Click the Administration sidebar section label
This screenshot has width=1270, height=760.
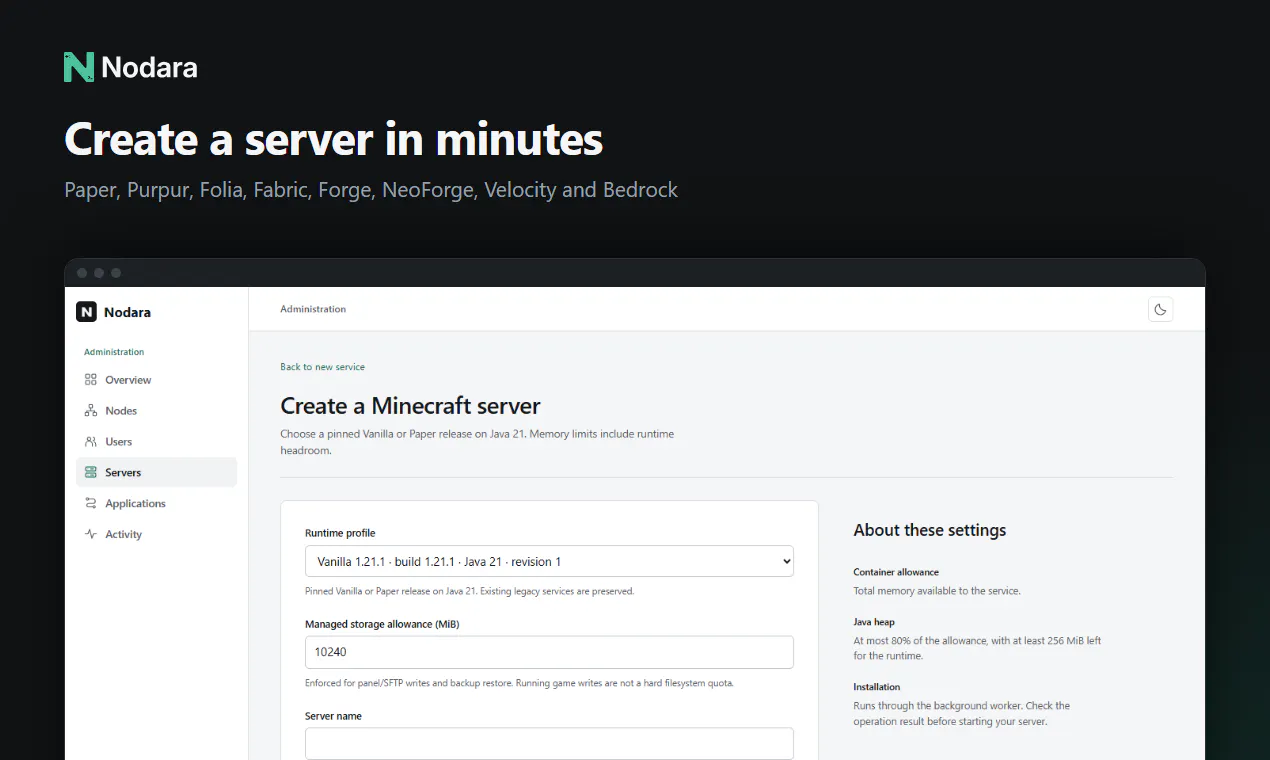click(x=114, y=352)
